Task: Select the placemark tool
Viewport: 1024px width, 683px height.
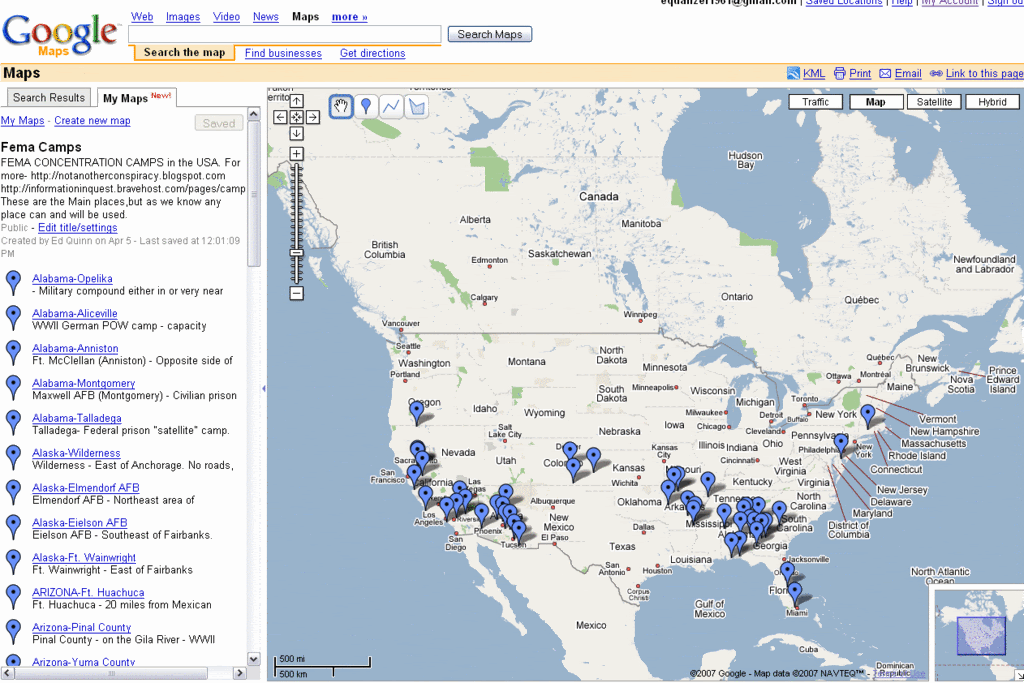Action: coord(366,106)
